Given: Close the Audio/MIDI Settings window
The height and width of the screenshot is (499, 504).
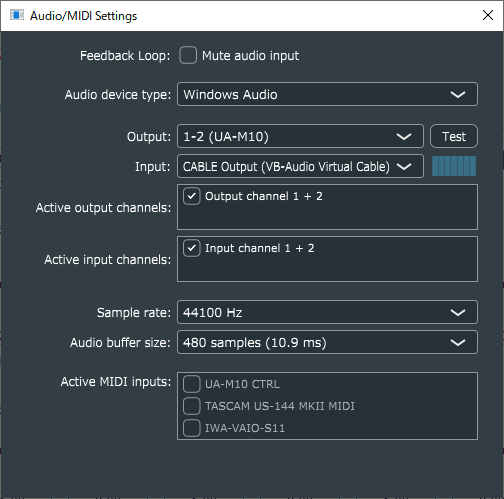Looking at the screenshot, I should 488,15.
